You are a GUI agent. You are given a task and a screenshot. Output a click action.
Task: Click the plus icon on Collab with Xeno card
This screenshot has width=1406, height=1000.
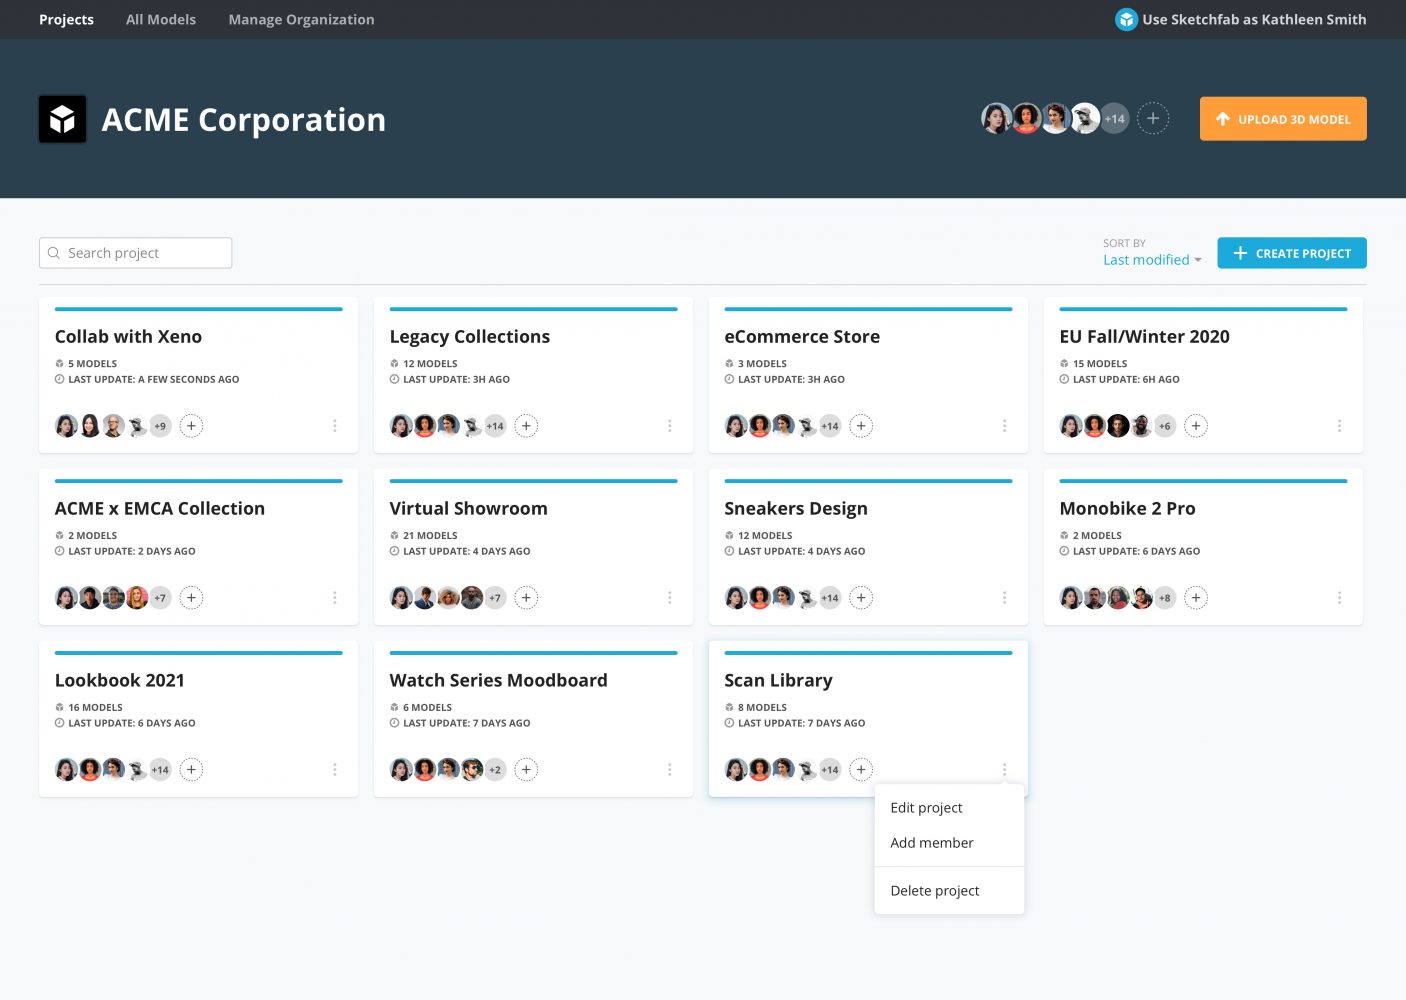[191, 425]
